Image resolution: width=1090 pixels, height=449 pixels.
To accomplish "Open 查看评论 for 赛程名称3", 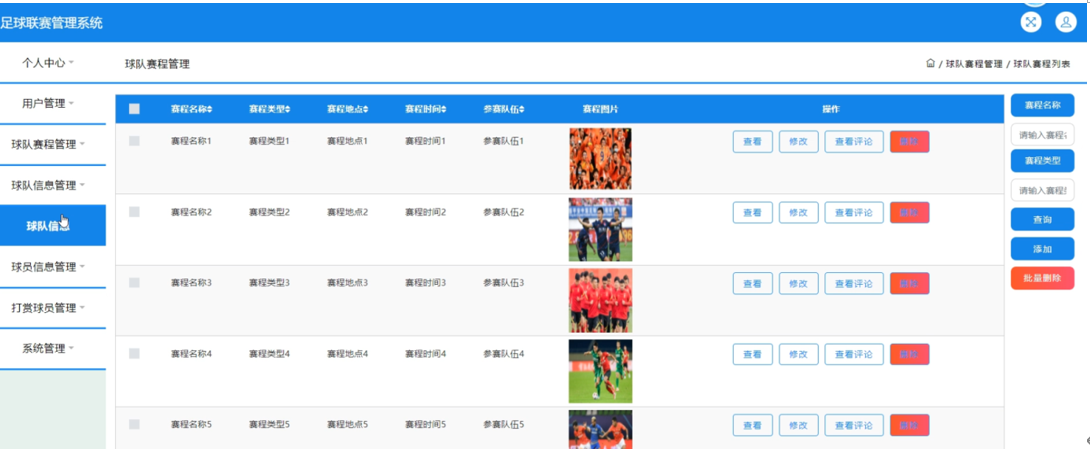I will click(854, 284).
